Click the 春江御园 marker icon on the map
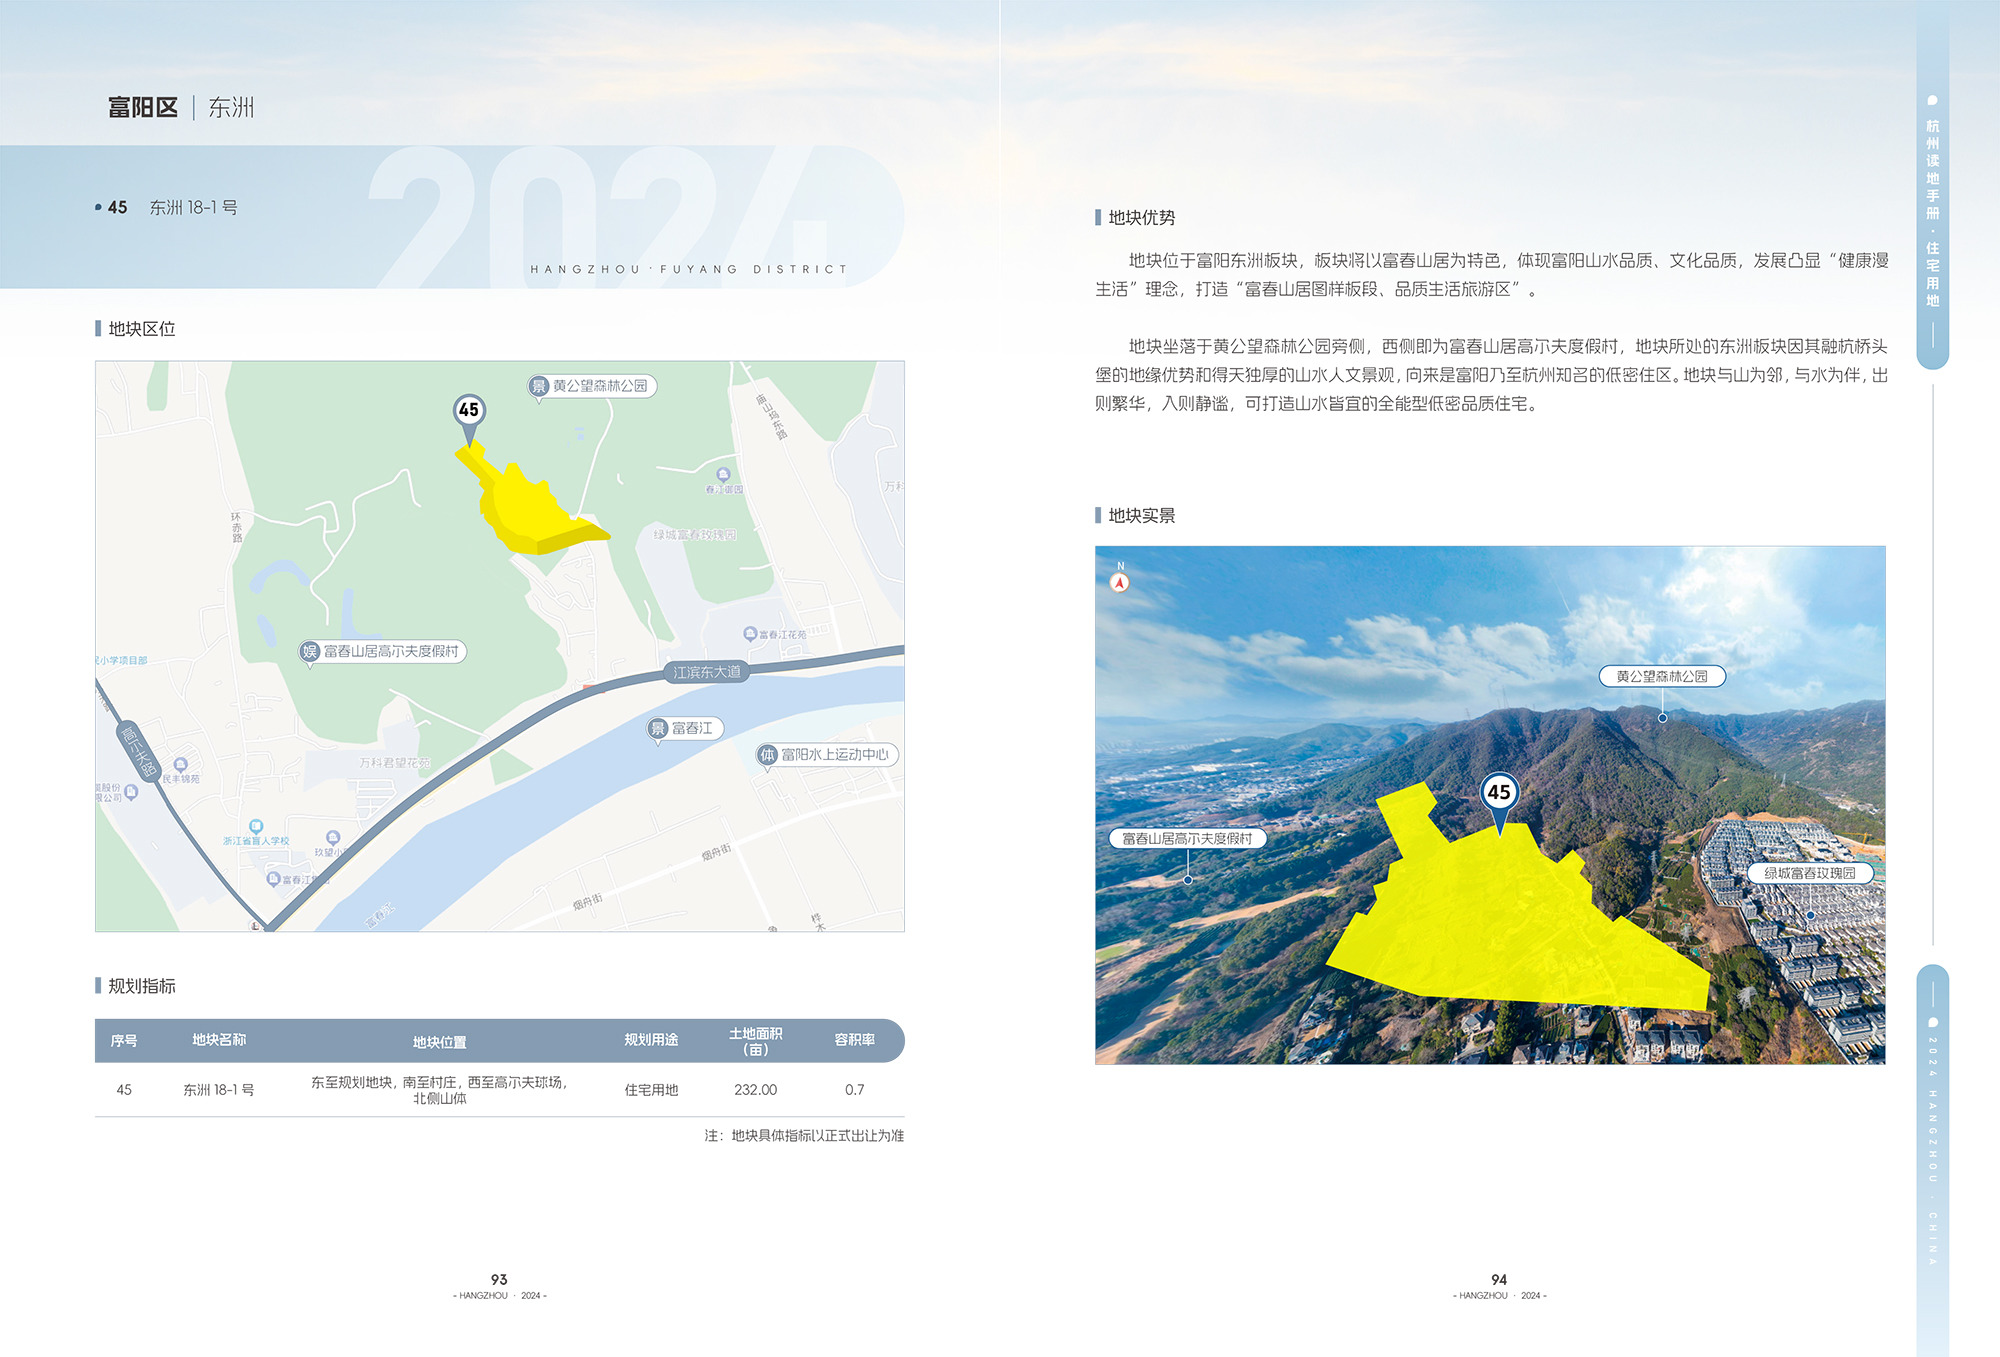Viewport: 2000px width, 1357px height. pos(724,475)
